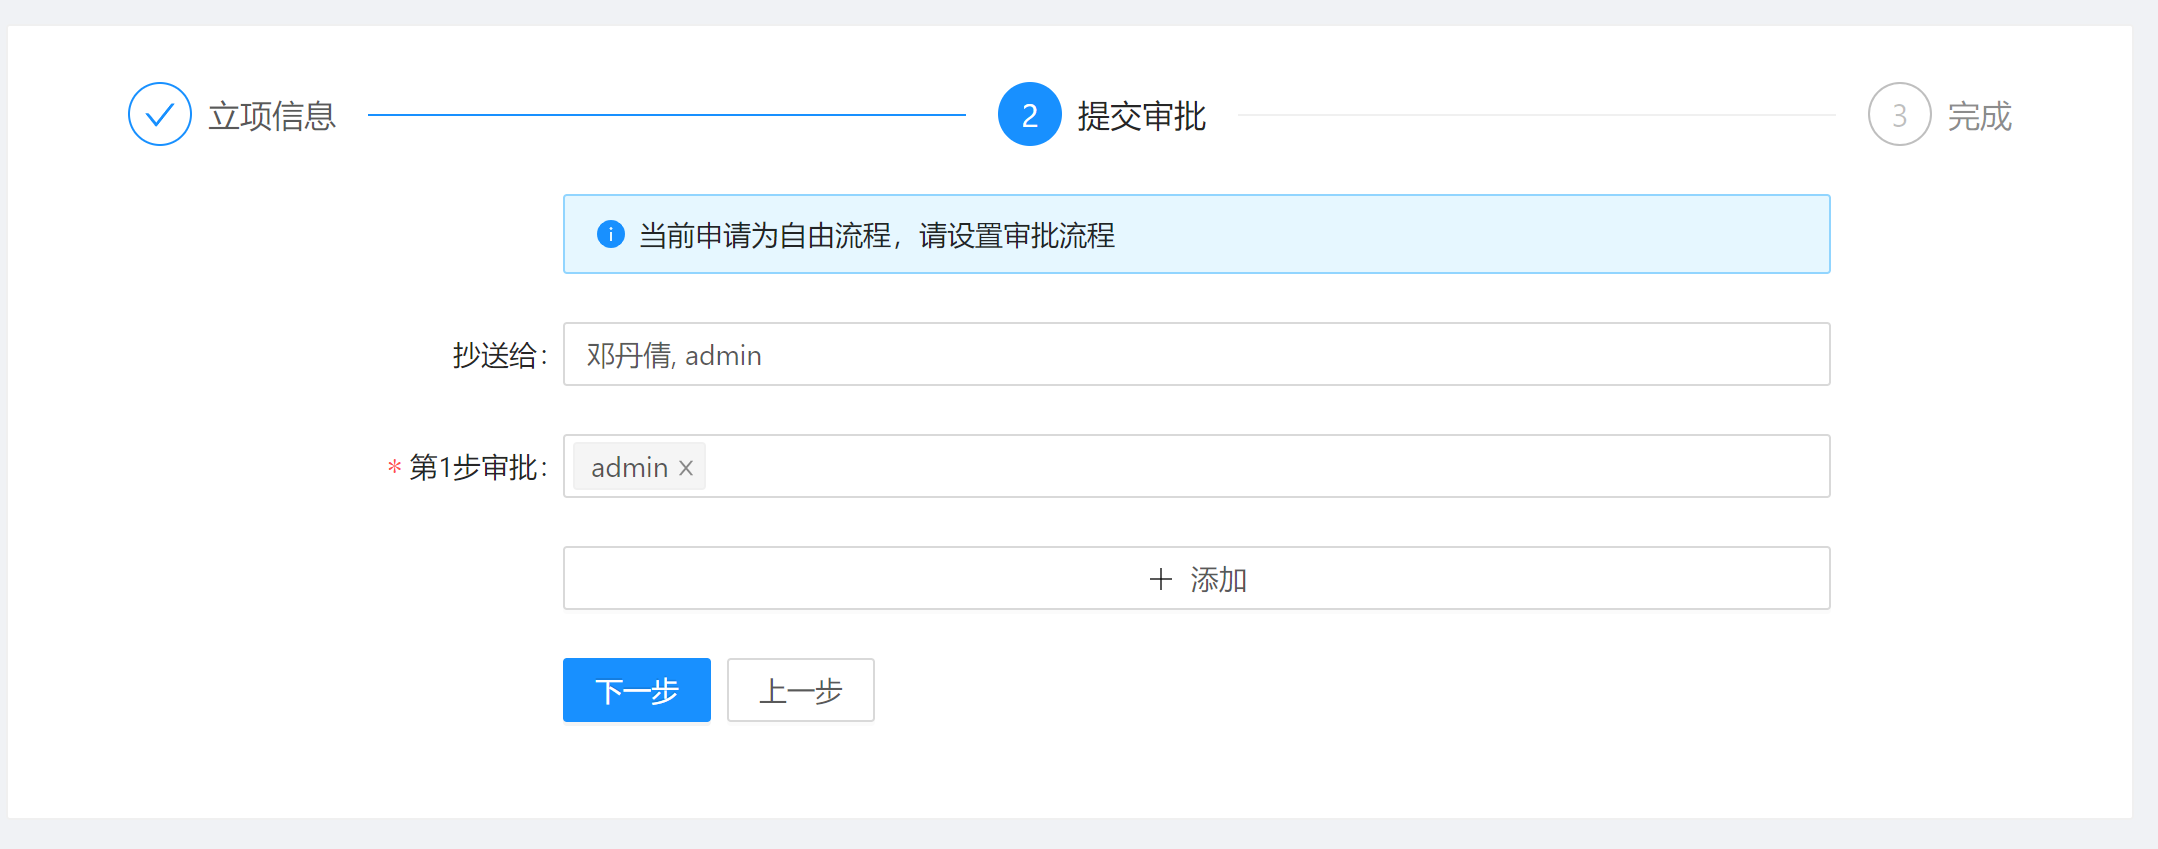
Task: Click the 上一步 button
Action: [801, 690]
